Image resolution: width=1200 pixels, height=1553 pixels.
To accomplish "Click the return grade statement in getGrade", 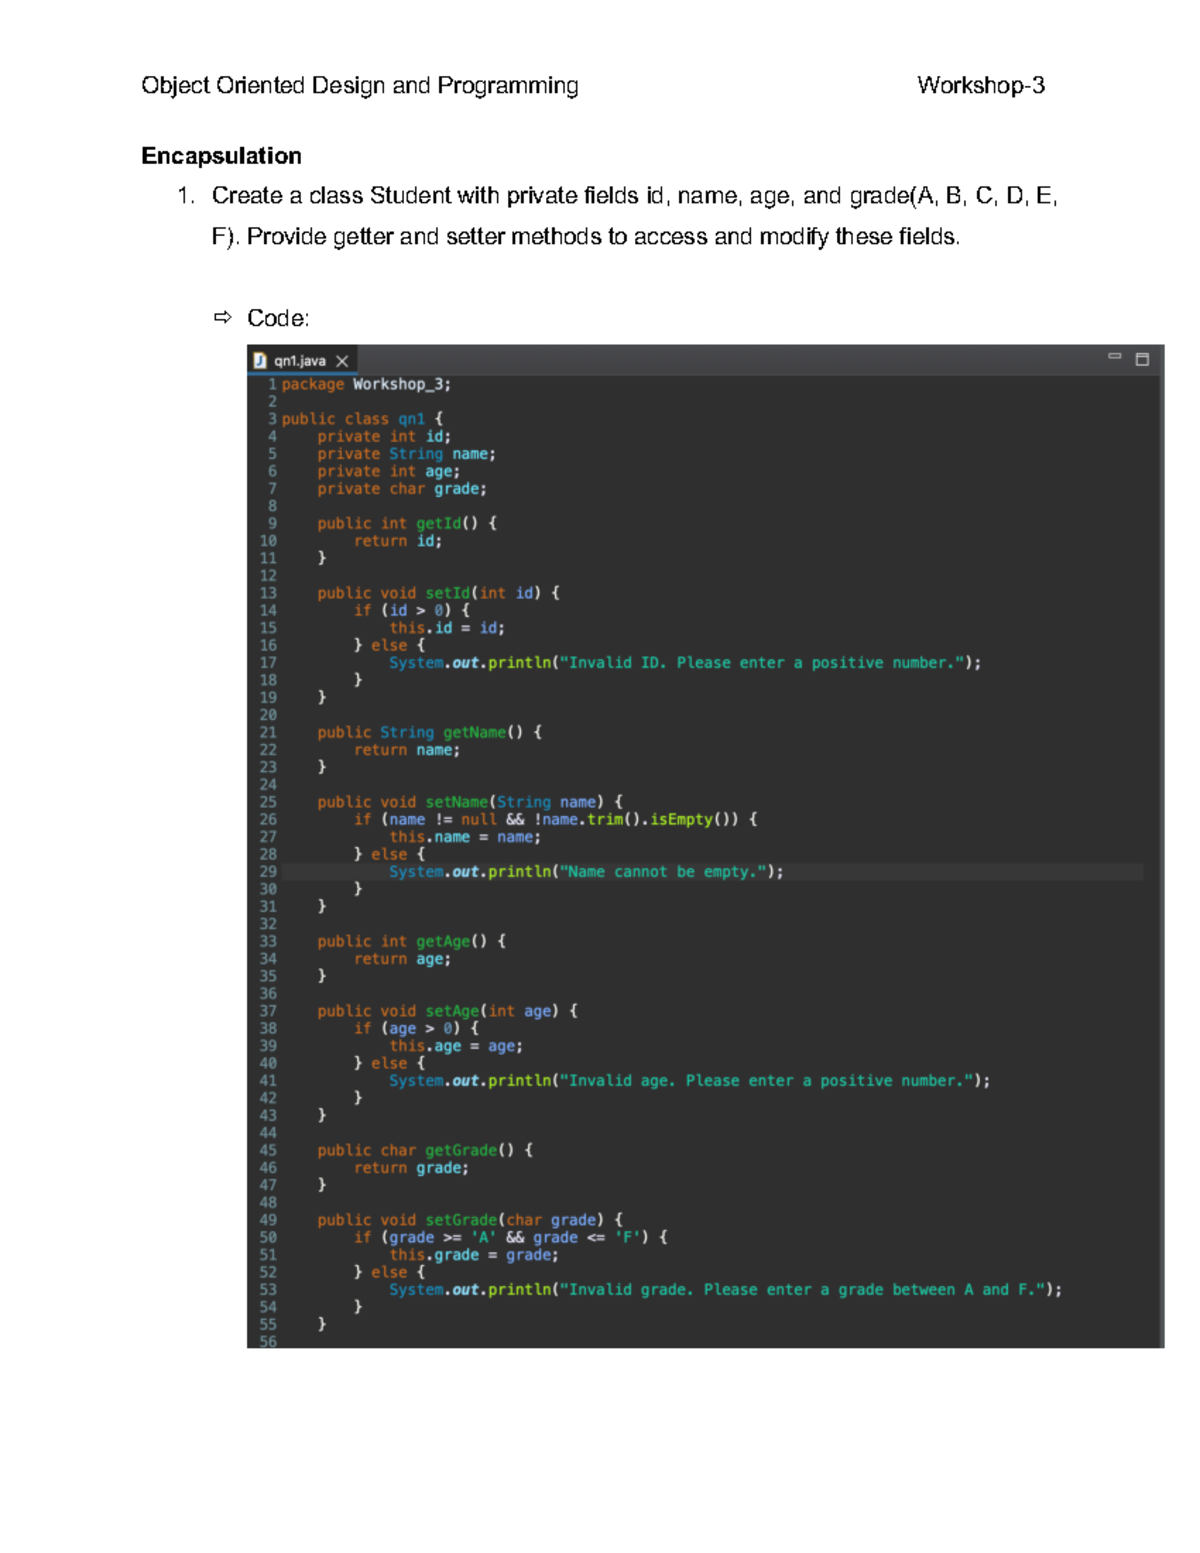I will 412,1168.
